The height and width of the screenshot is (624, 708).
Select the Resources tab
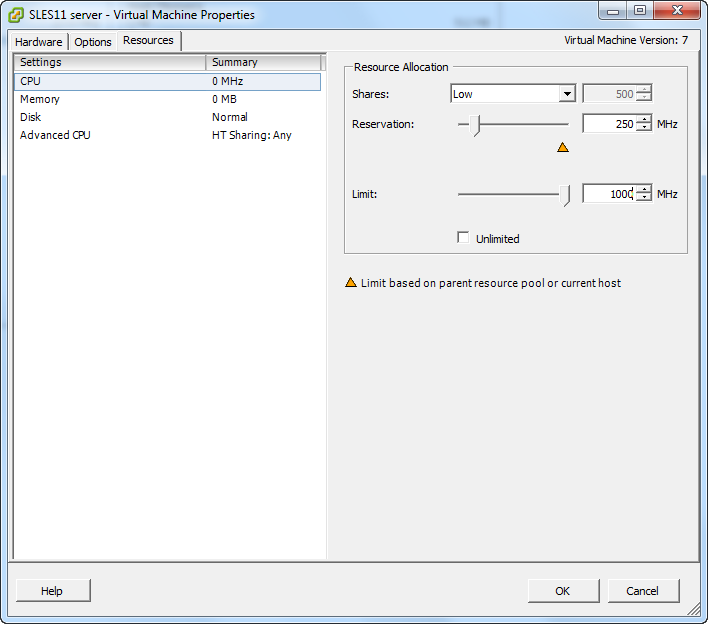click(x=149, y=41)
